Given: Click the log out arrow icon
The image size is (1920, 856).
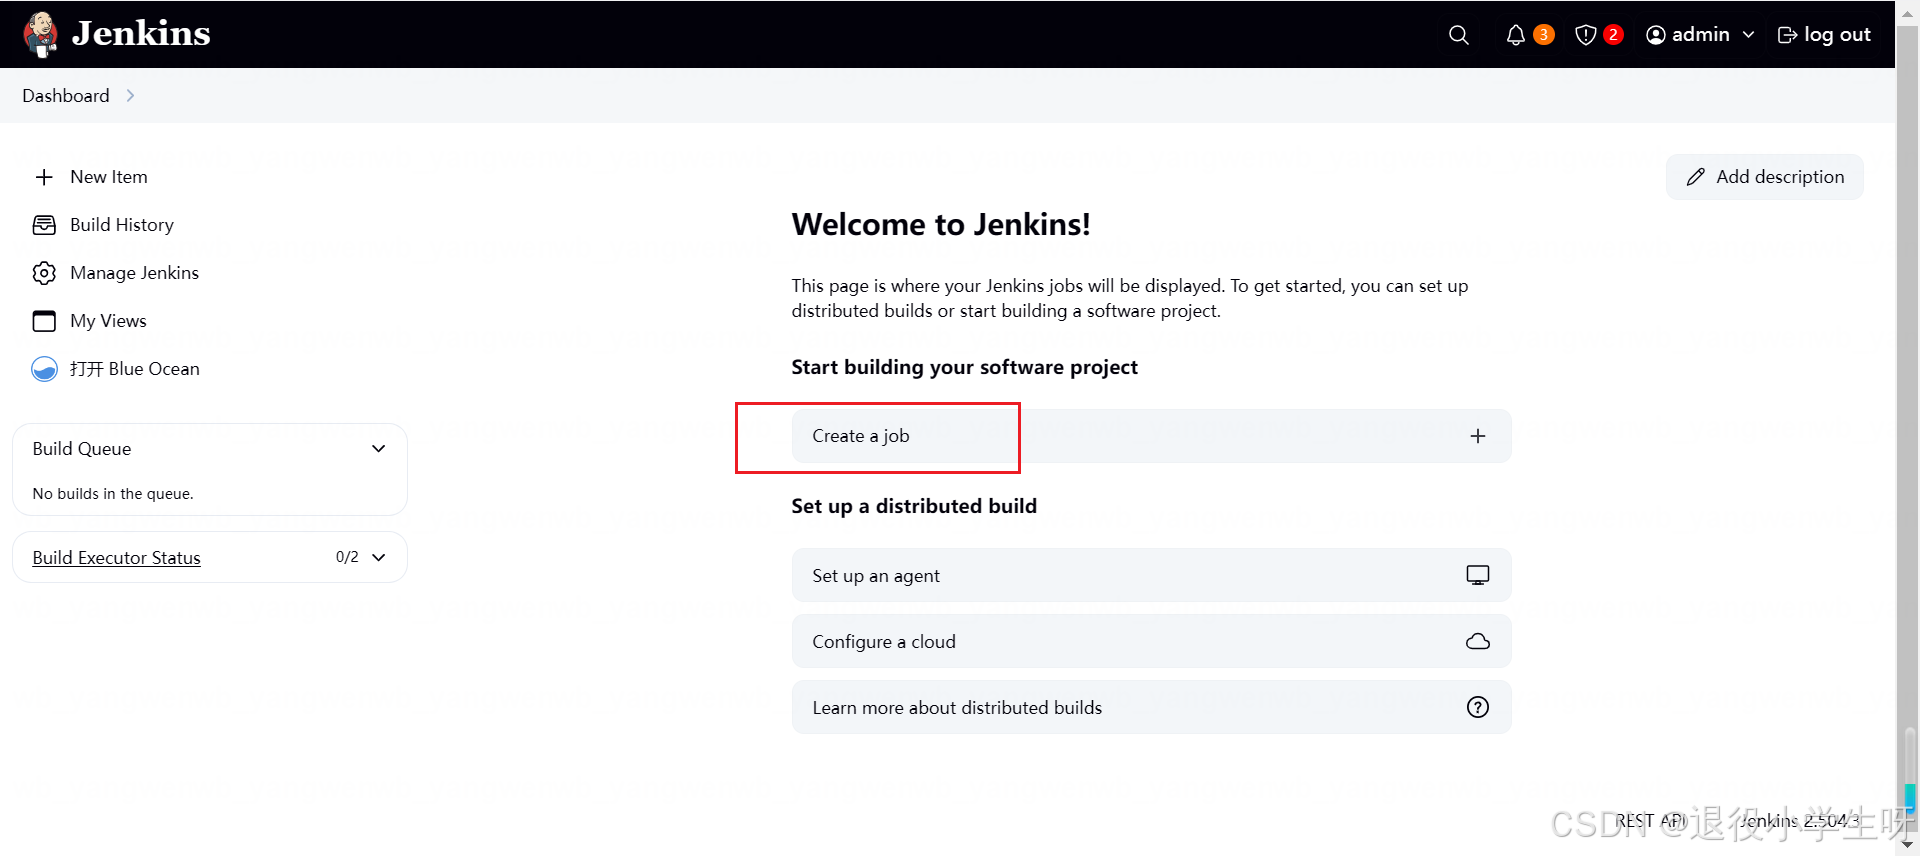Looking at the screenshot, I should click(x=1788, y=35).
